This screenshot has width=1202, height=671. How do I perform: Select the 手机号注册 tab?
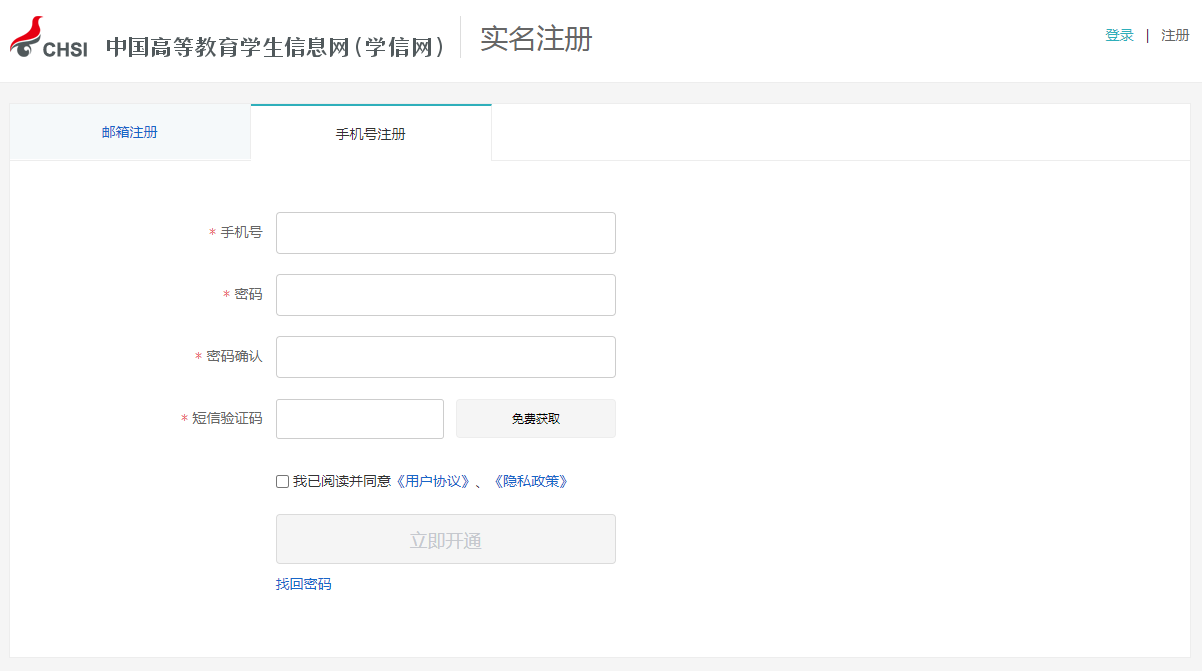pyautogui.click(x=371, y=133)
